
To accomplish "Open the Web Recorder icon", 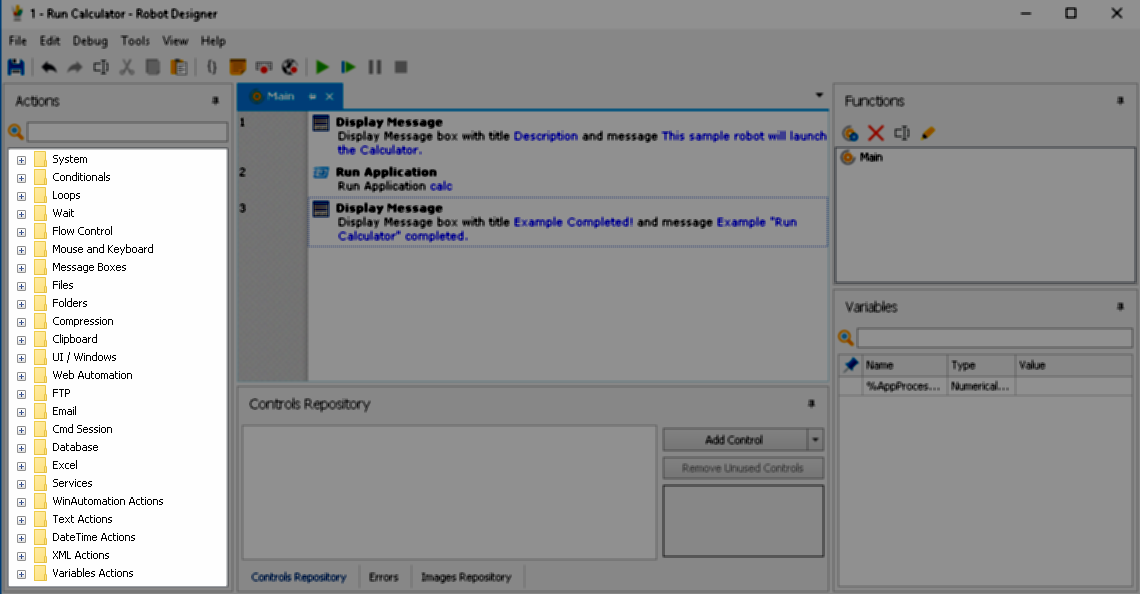I will coord(290,67).
